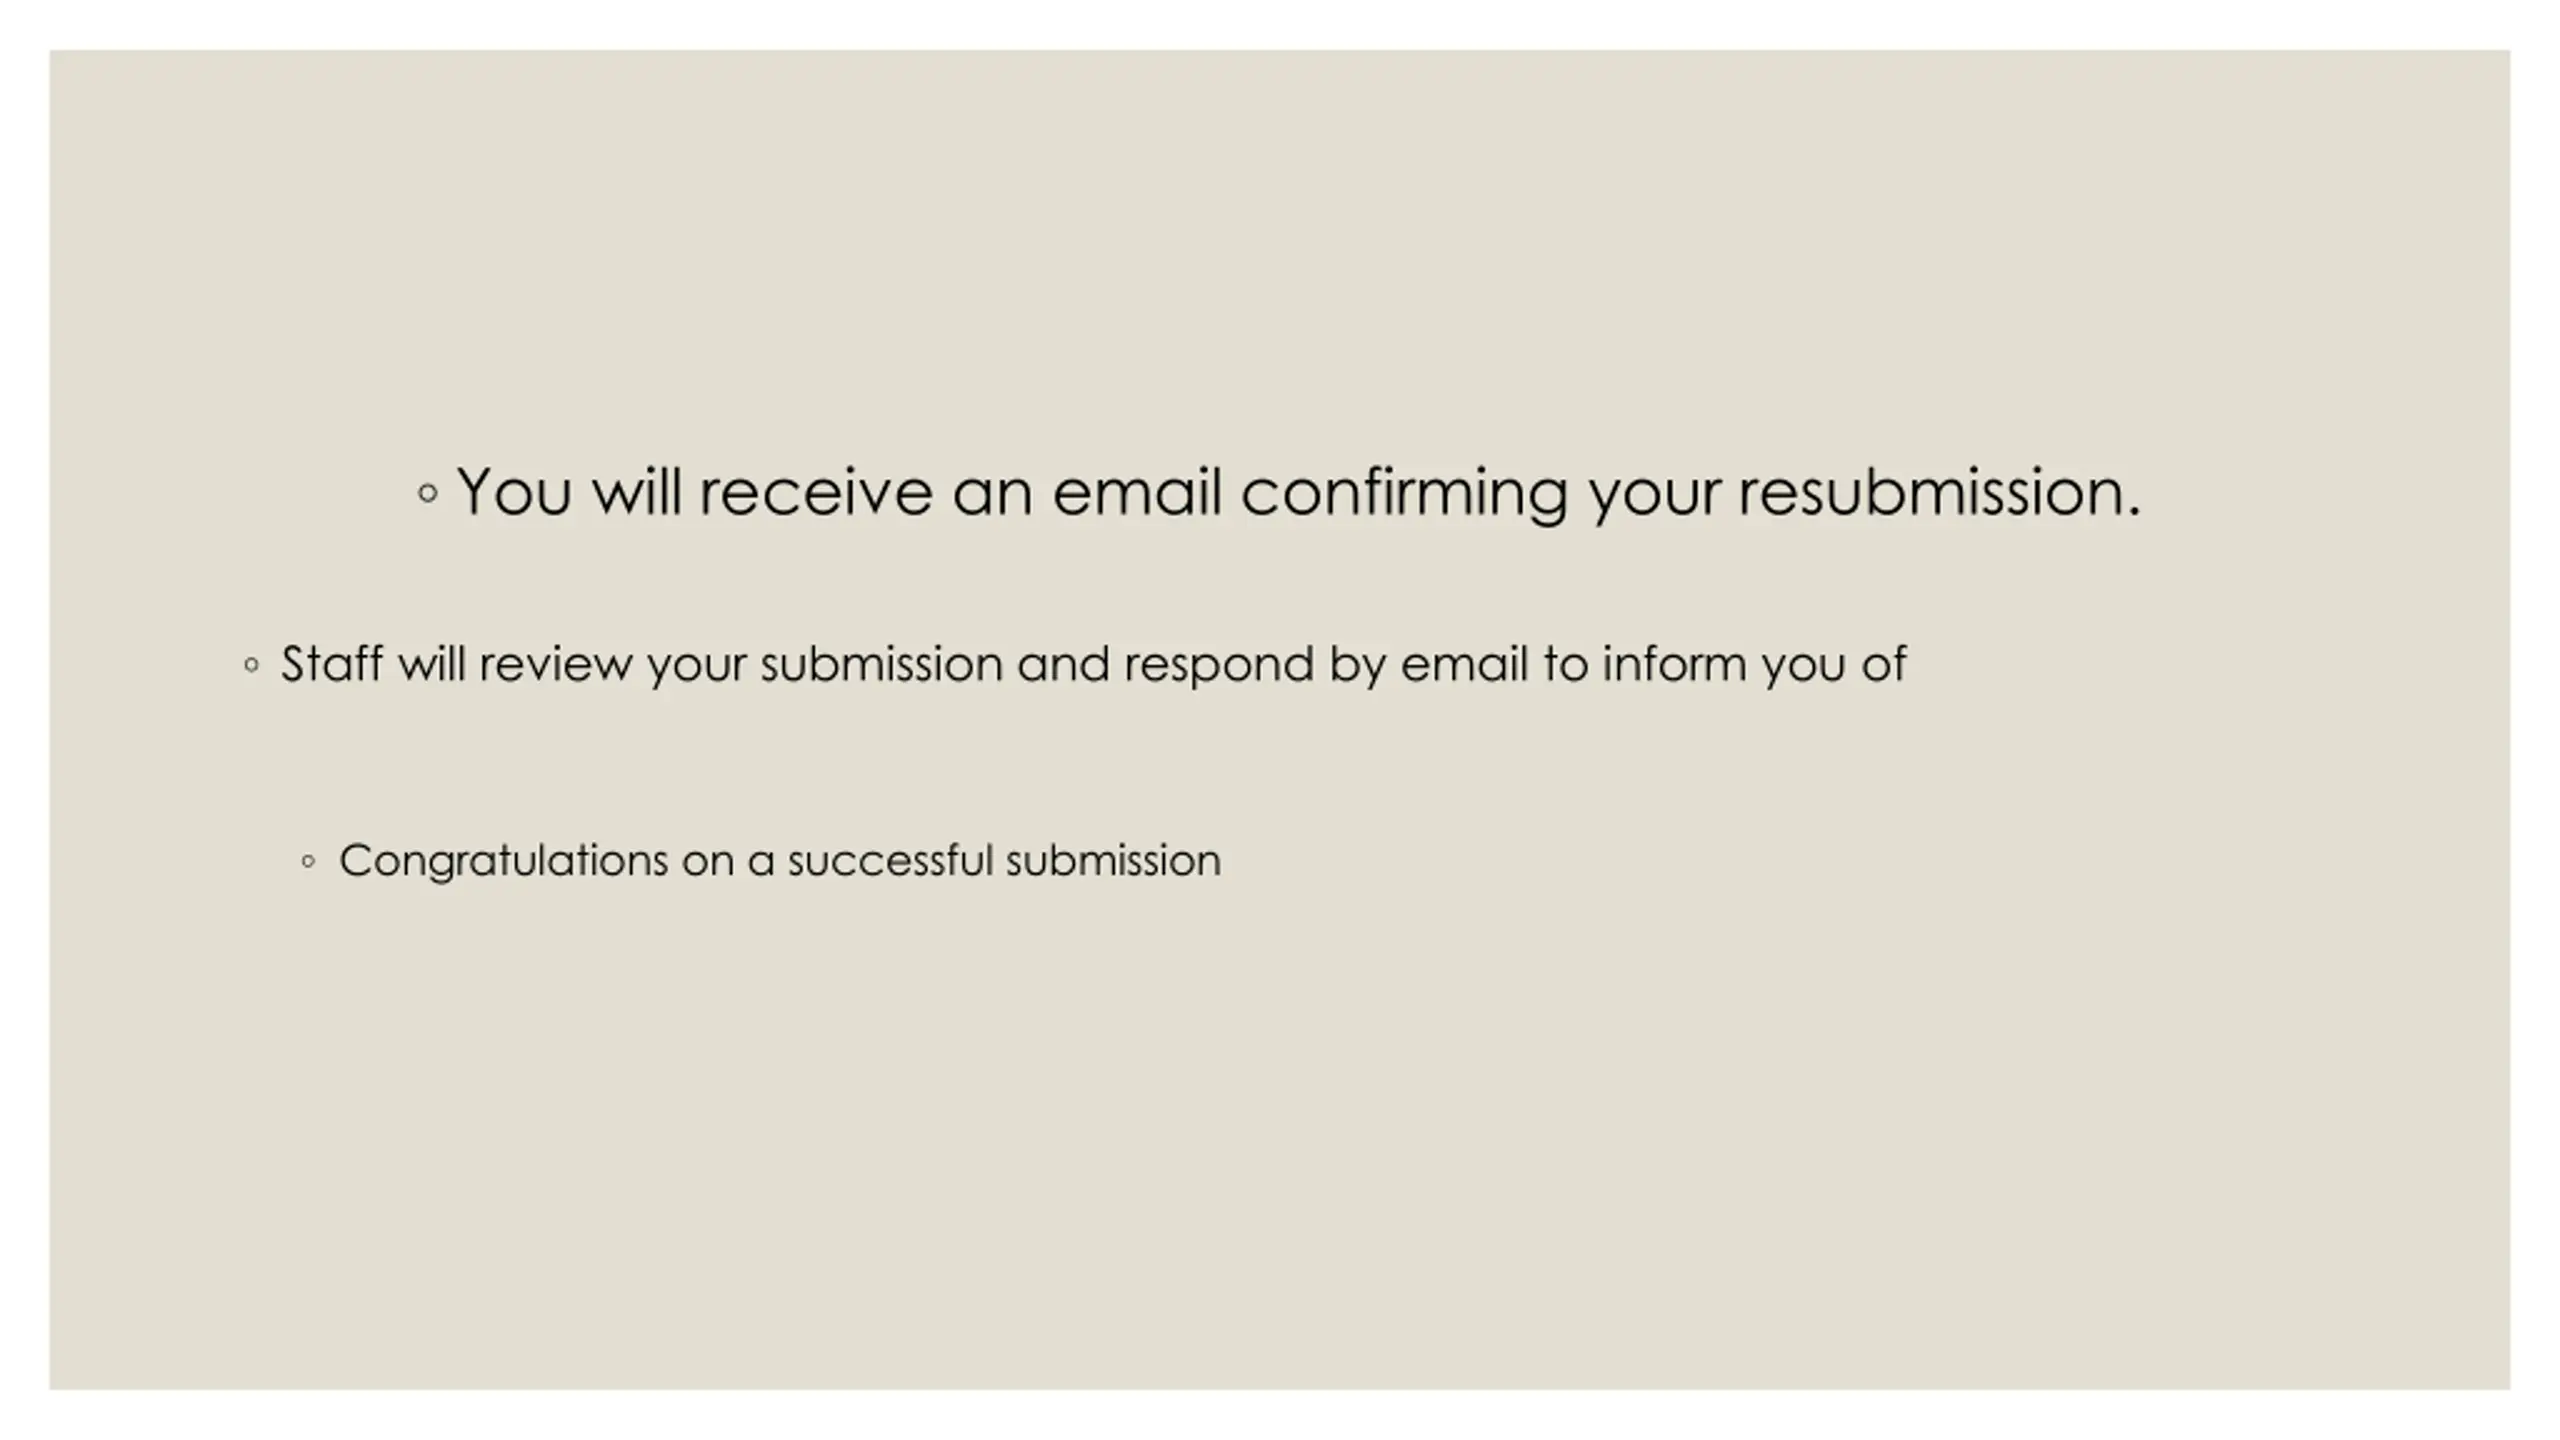Click the bullet before "Staff will review"
The height and width of the screenshot is (1440, 2560).
point(251,664)
